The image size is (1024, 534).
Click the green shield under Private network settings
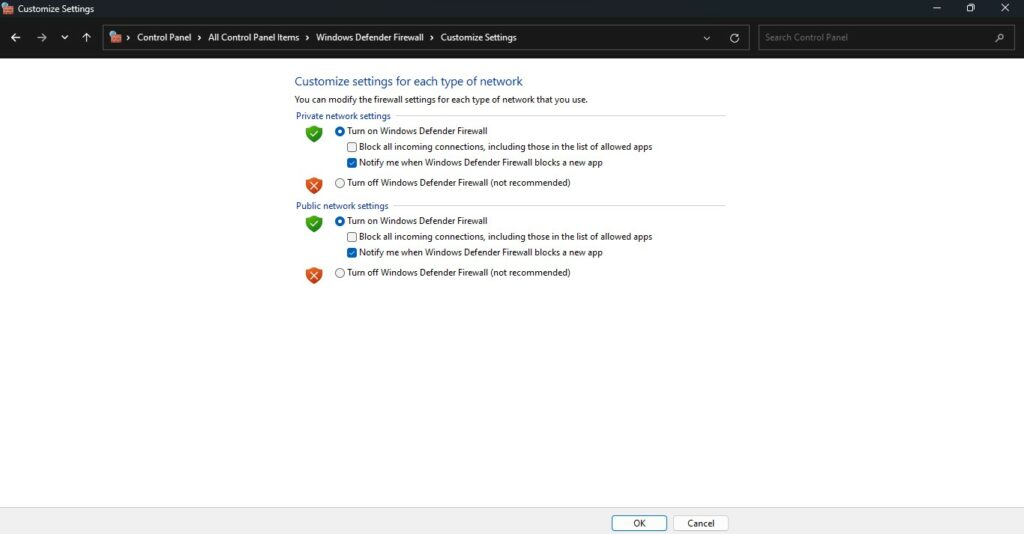click(314, 133)
